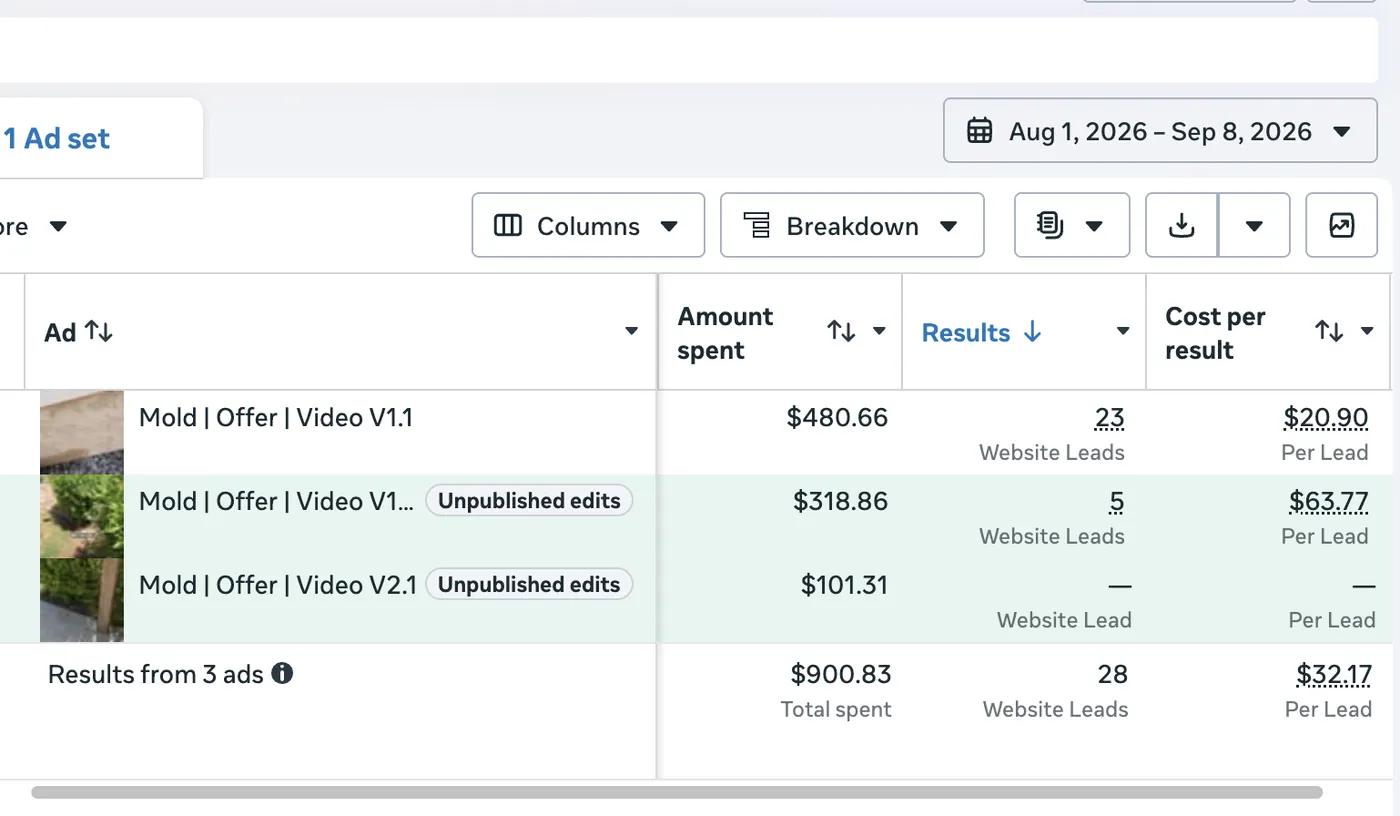
Task: Switch to the 1 Ad set tab
Action: point(56,138)
